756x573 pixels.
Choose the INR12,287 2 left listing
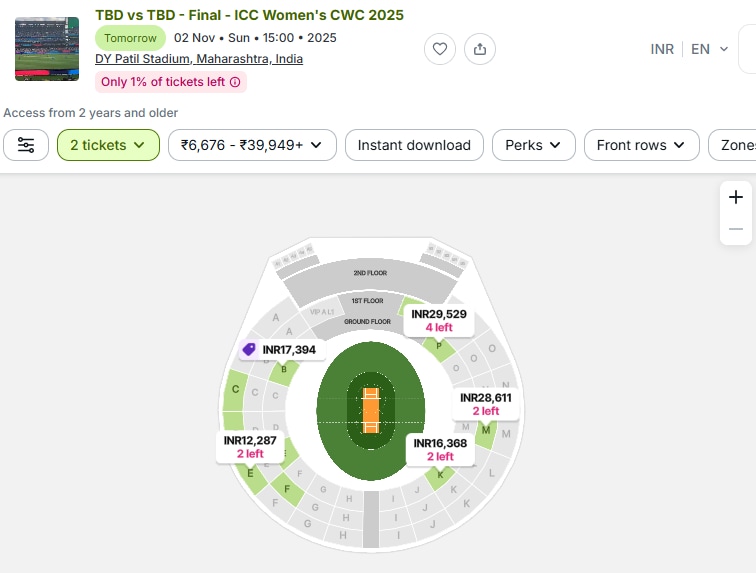[250, 446]
